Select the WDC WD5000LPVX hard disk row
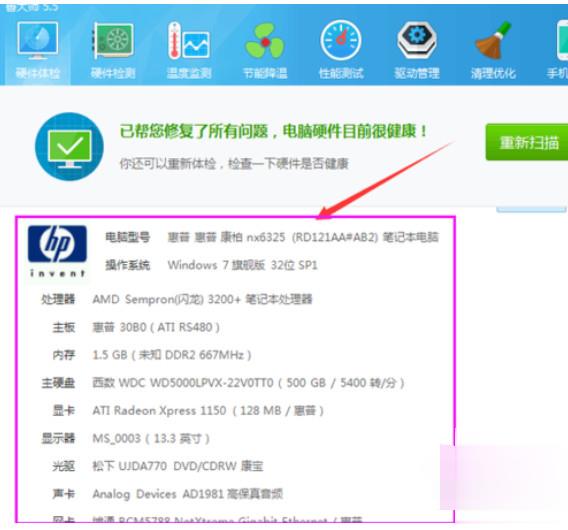Viewport: 568px width, 530px height. [223, 383]
